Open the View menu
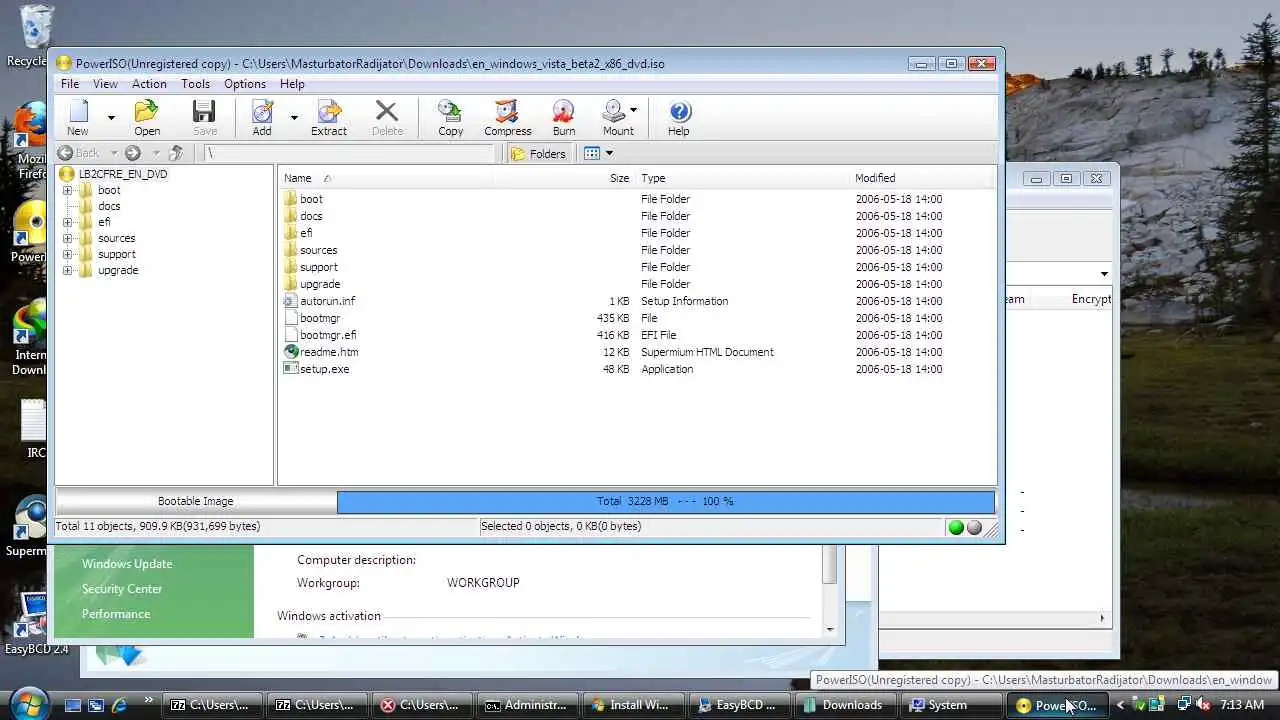This screenshot has width=1280, height=720. click(105, 84)
